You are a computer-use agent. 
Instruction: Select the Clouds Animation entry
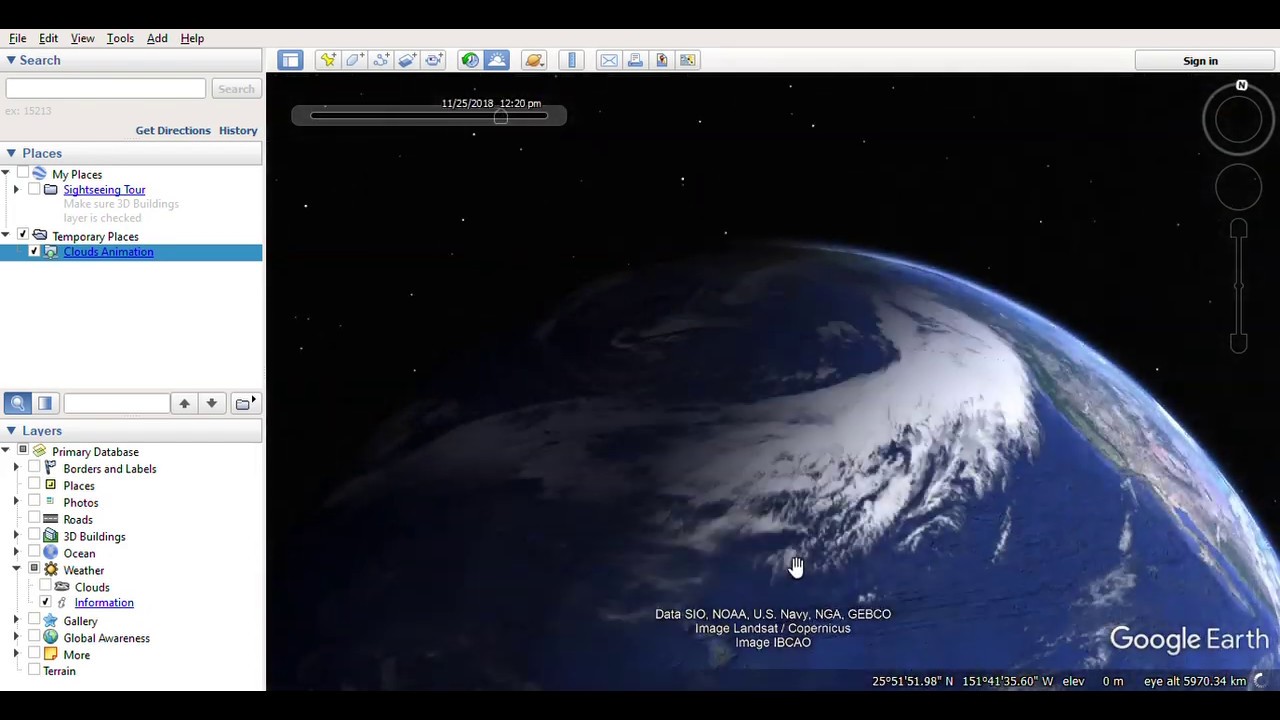pos(108,252)
